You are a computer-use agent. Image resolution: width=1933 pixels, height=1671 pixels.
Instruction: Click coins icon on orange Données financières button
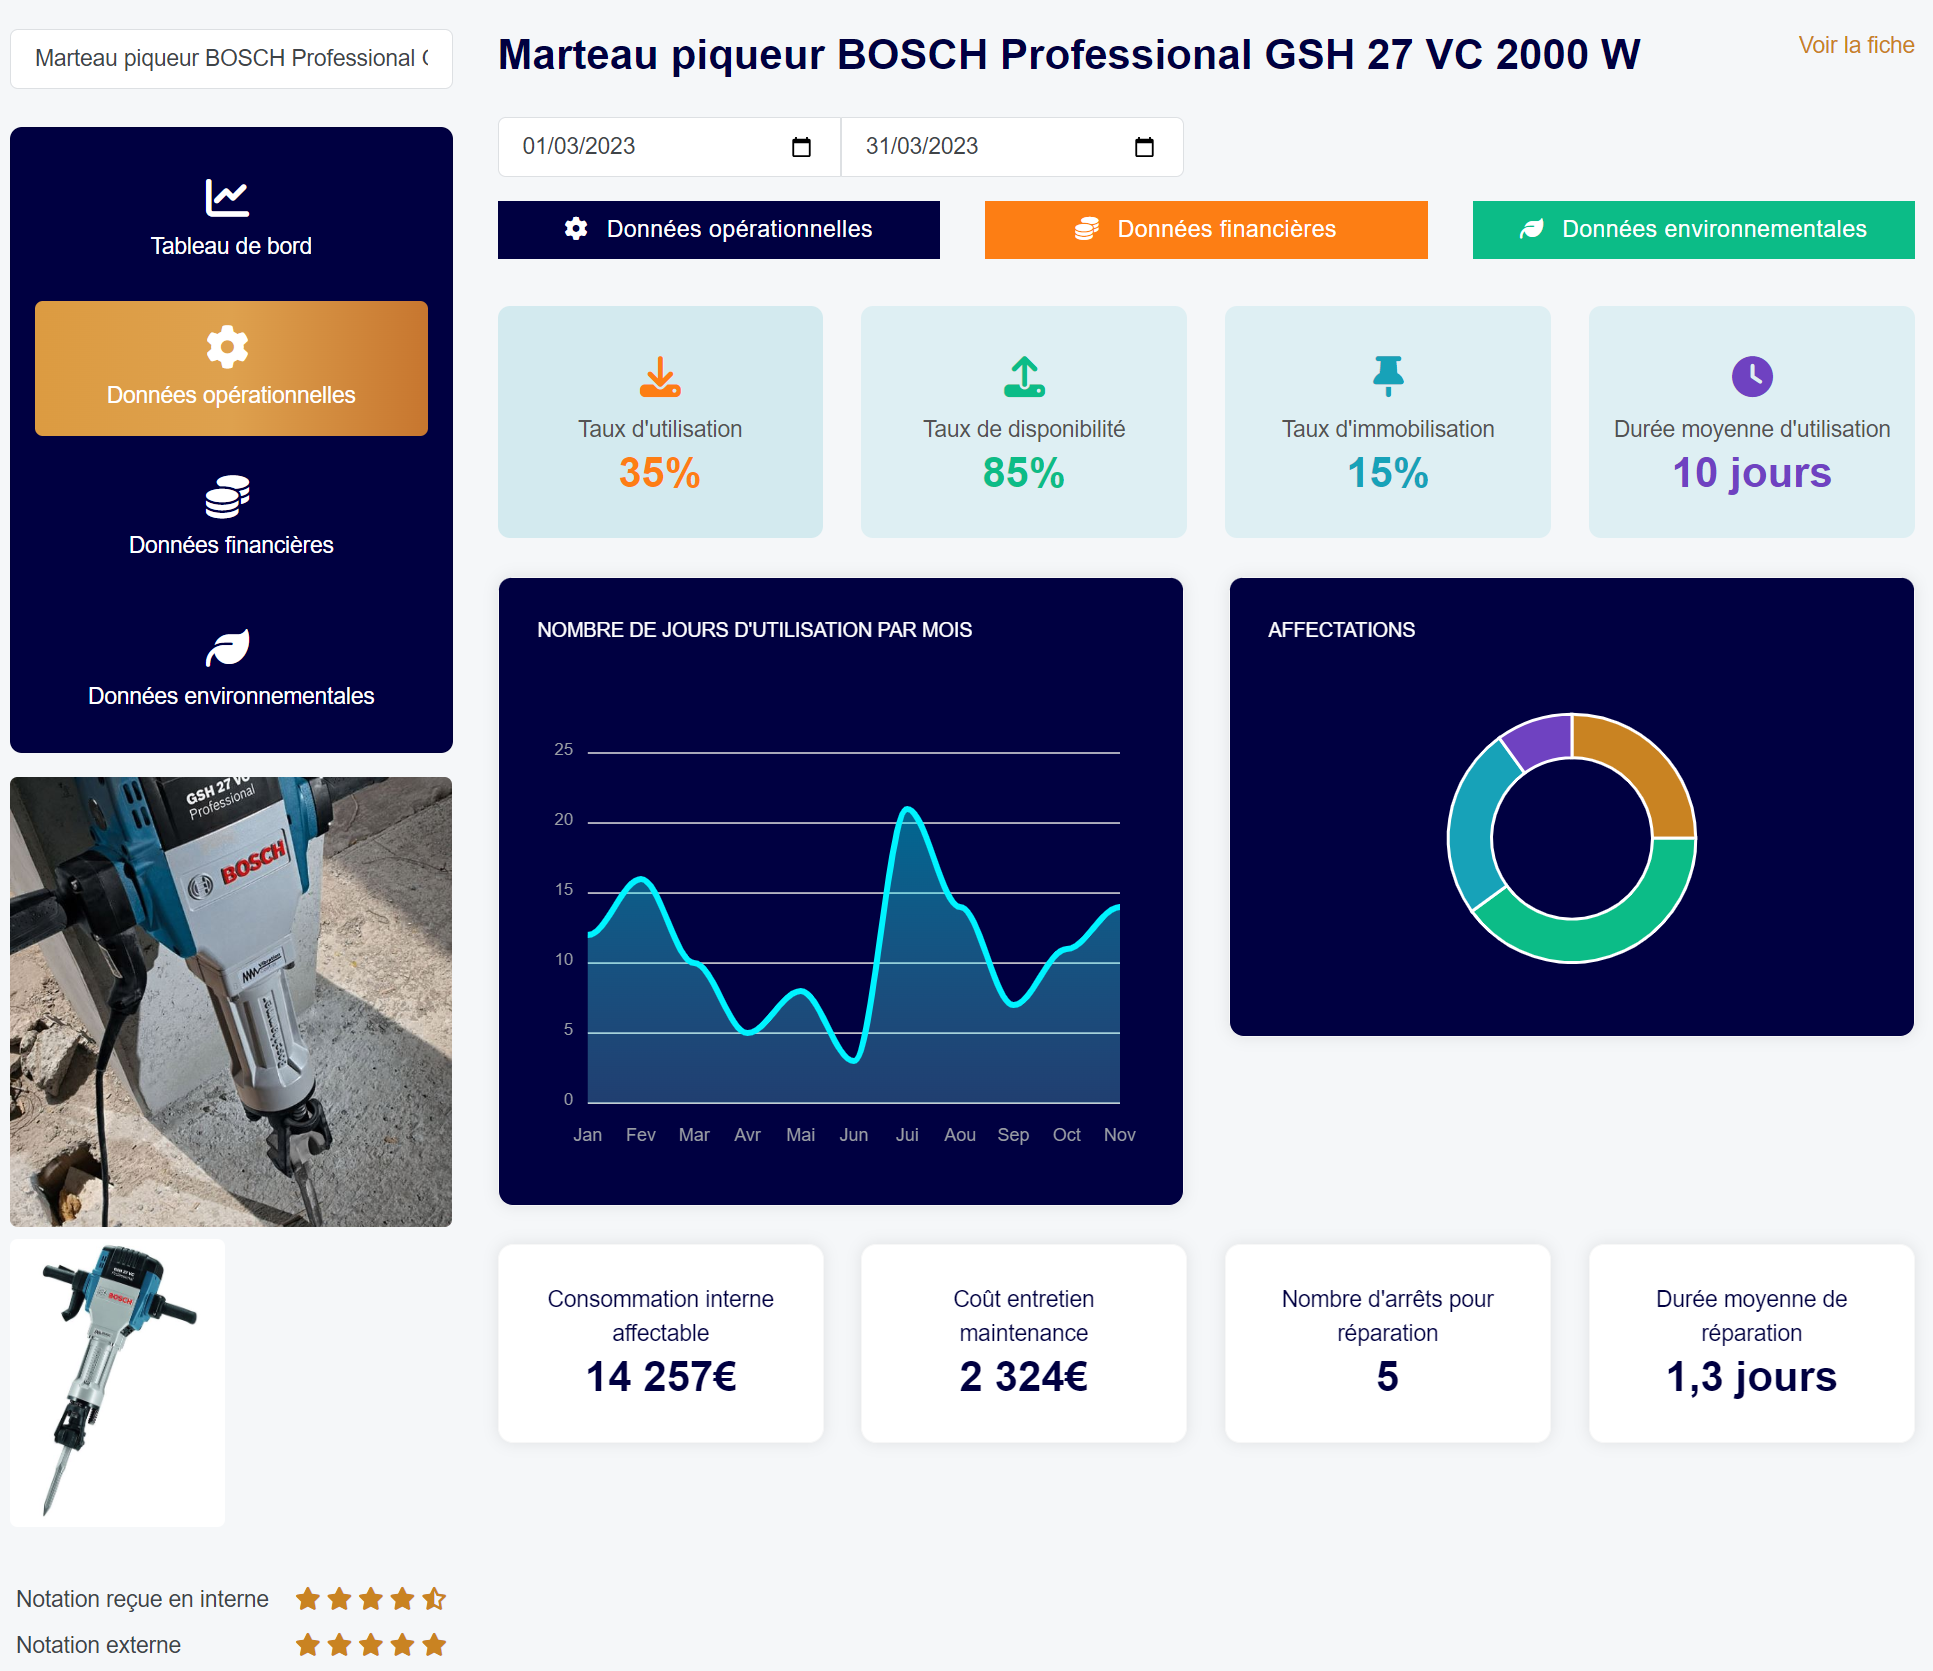click(x=1087, y=229)
